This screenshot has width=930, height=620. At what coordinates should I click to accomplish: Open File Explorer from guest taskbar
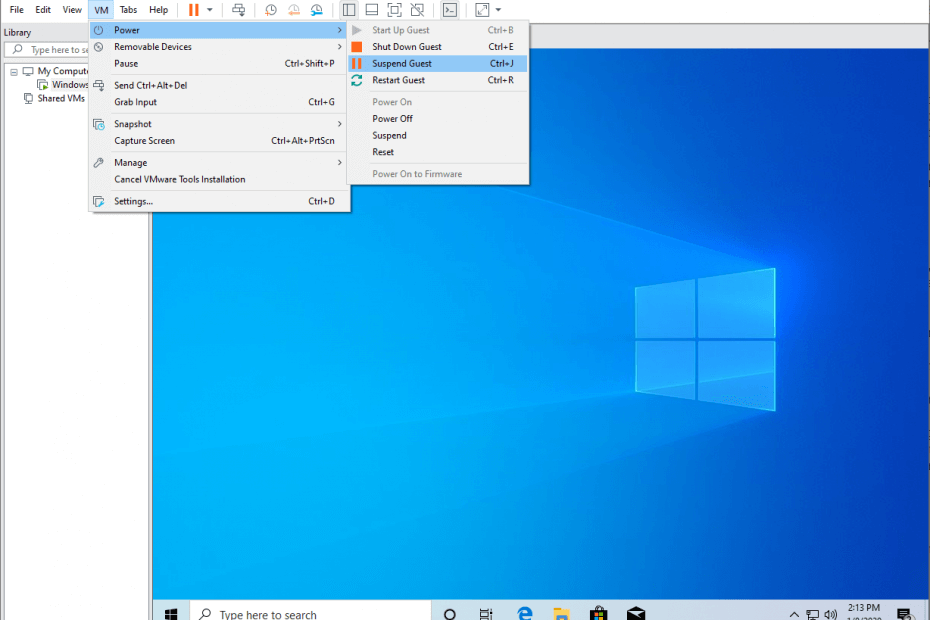click(561, 614)
